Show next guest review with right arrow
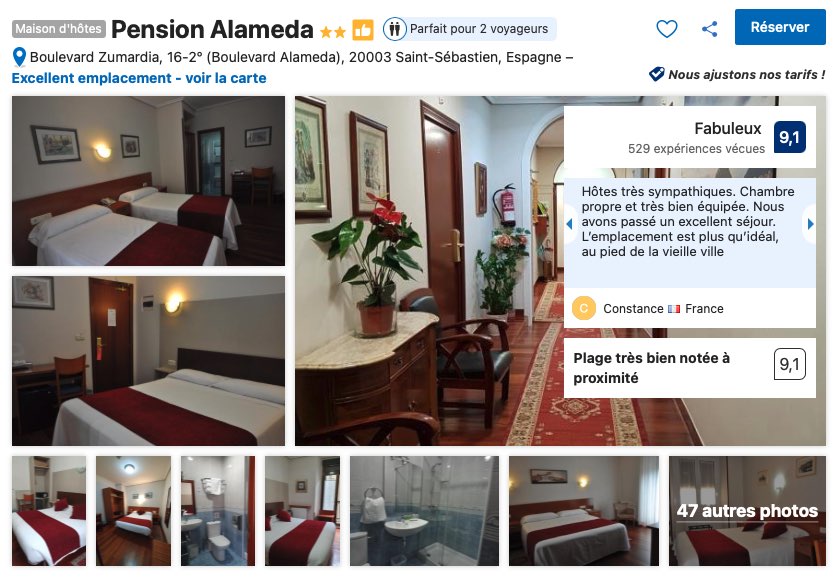Image resolution: width=840 pixels, height=580 pixels. click(x=810, y=224)
